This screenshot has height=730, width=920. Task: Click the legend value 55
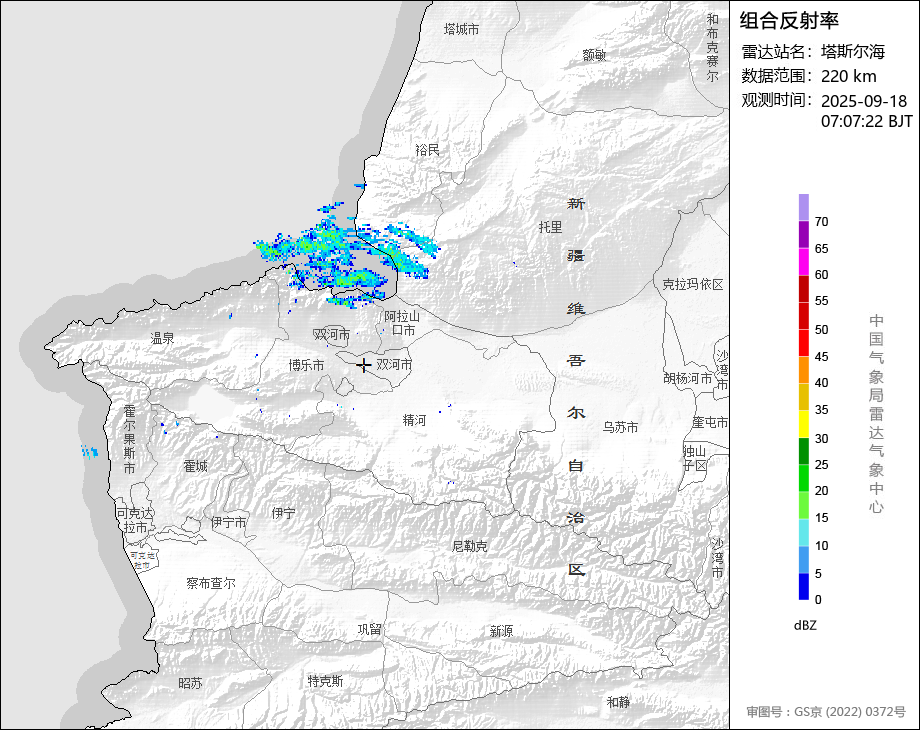pyautogui.click(x=821, y=301)
